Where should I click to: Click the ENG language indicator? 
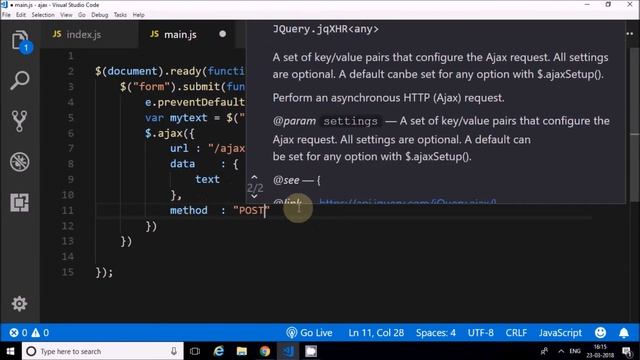click(x=575, y=351)
